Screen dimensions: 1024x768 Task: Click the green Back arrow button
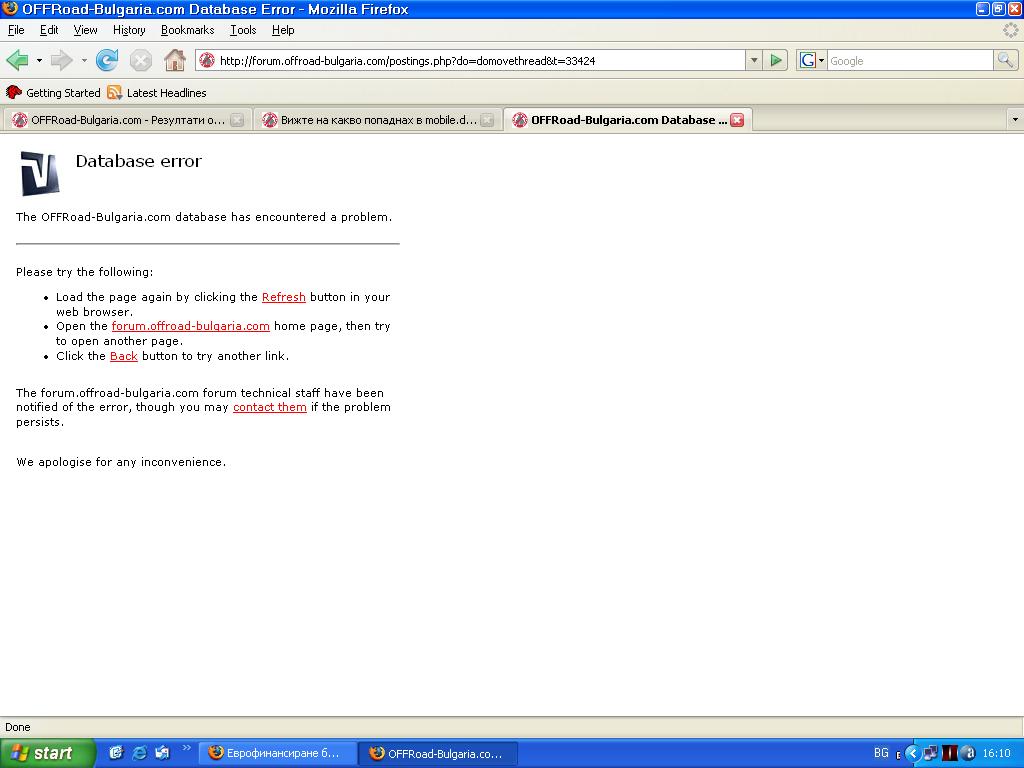[18, 61]
